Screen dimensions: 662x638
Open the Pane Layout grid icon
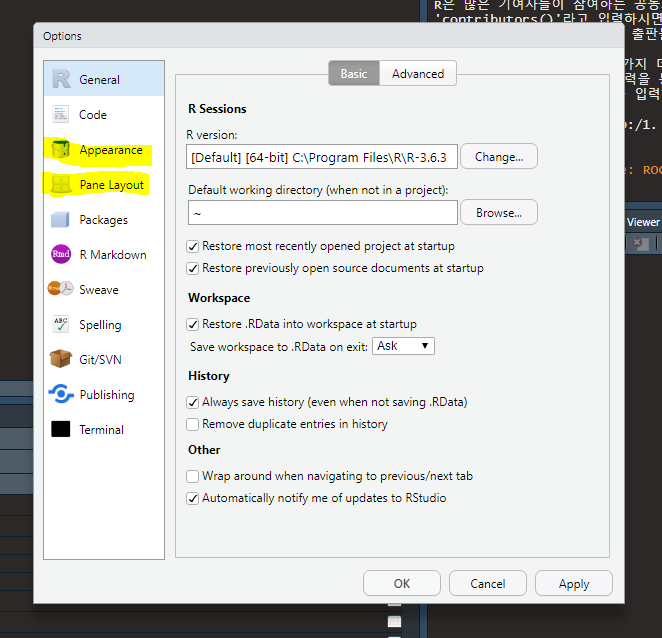tap(61, 185)
